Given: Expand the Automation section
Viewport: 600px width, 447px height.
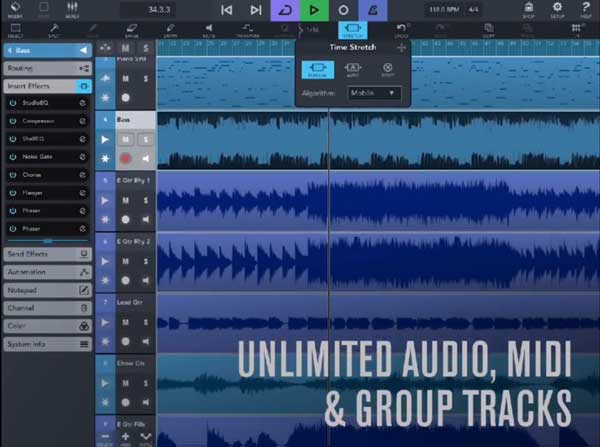Looking at the screenshot, I should 46,272.
